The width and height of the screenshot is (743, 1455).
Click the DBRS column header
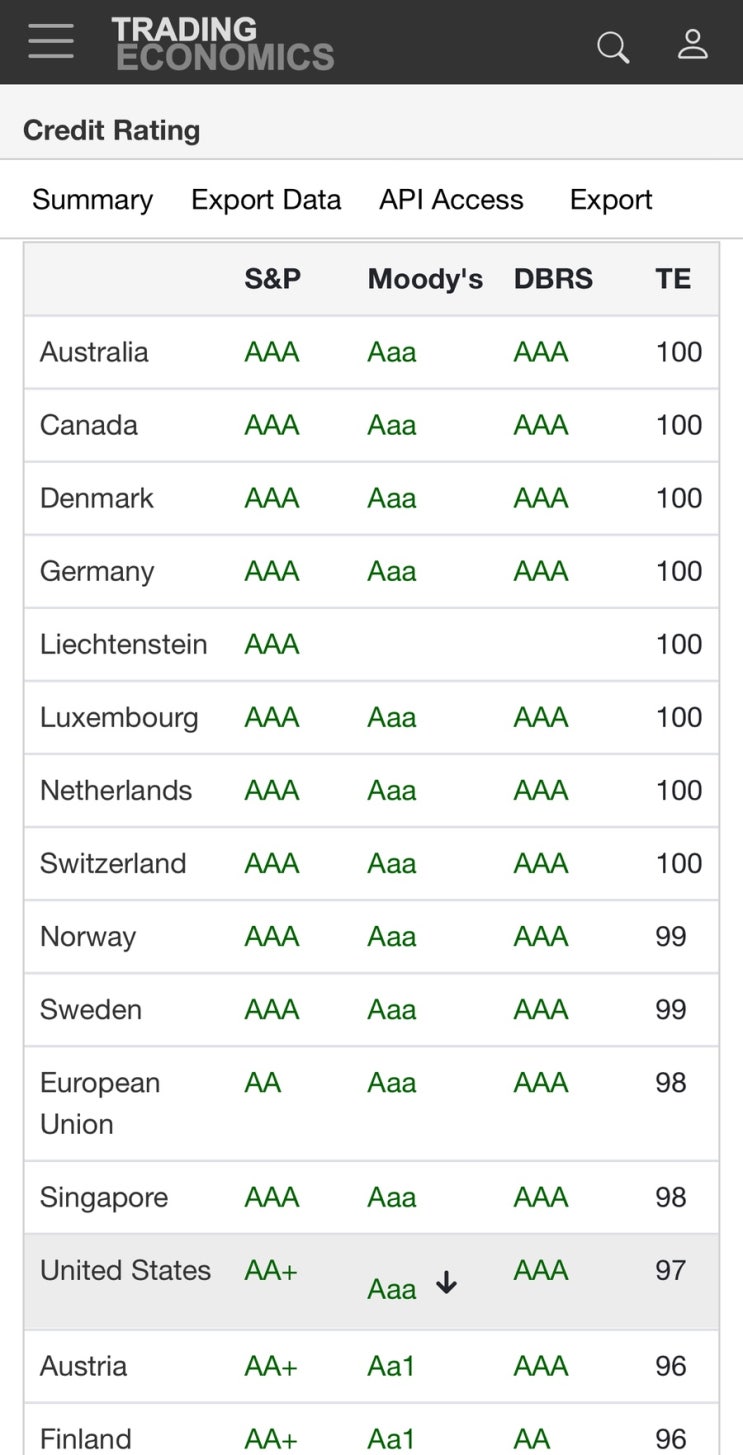click(553, 279)
